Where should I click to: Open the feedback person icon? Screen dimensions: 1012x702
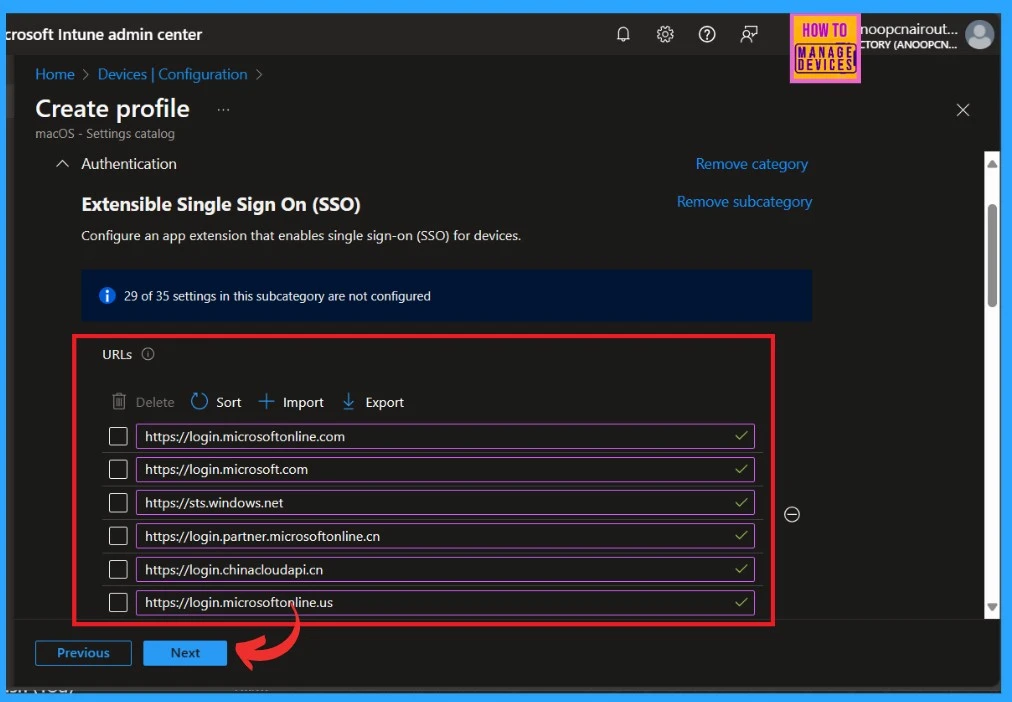(749, 34)
